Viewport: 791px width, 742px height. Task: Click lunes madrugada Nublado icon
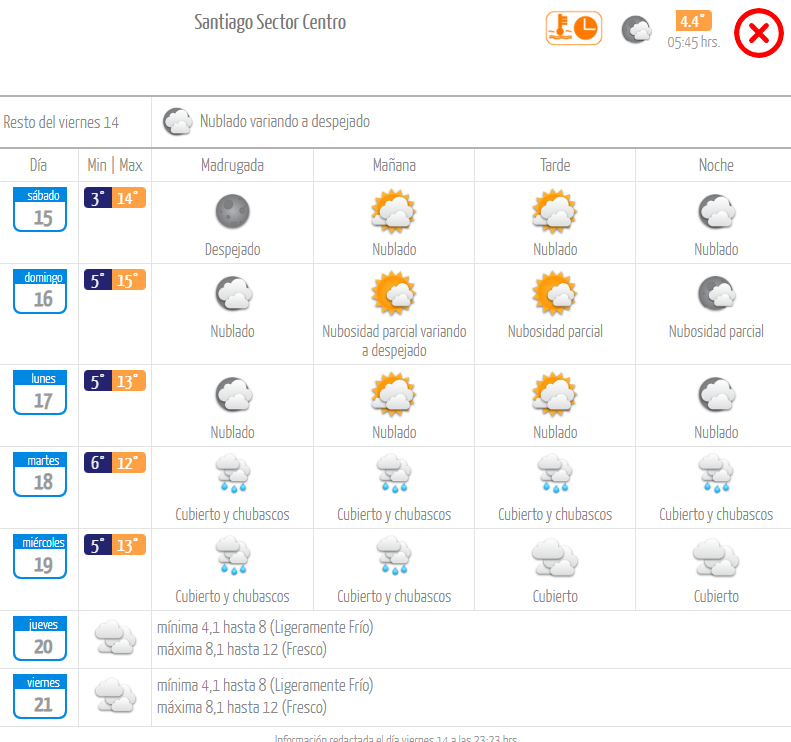(234, 394)
